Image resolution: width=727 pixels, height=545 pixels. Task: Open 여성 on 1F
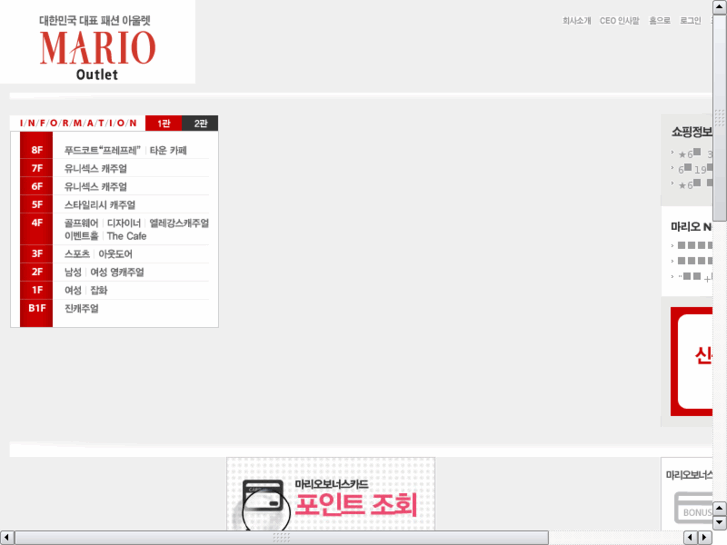[x=73, y=290]
